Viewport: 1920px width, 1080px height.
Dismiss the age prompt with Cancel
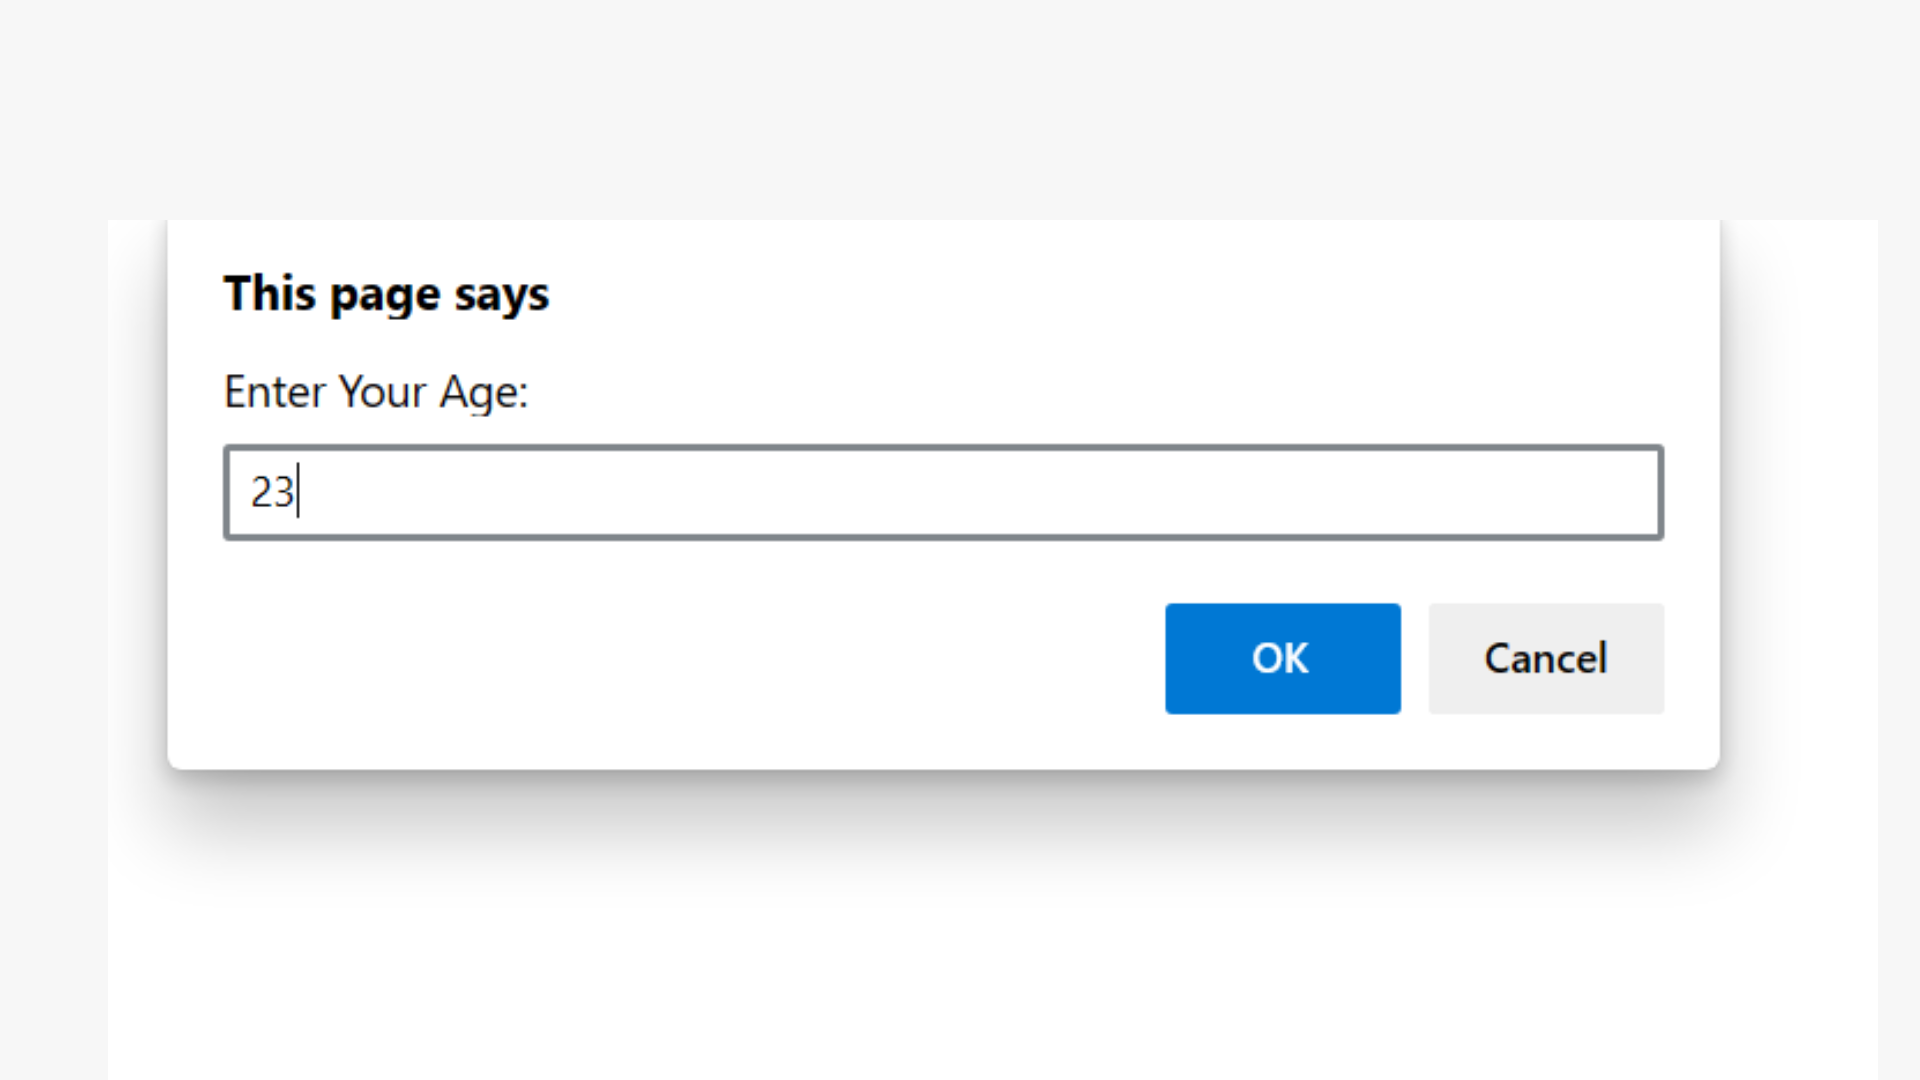pos(1546,658)
